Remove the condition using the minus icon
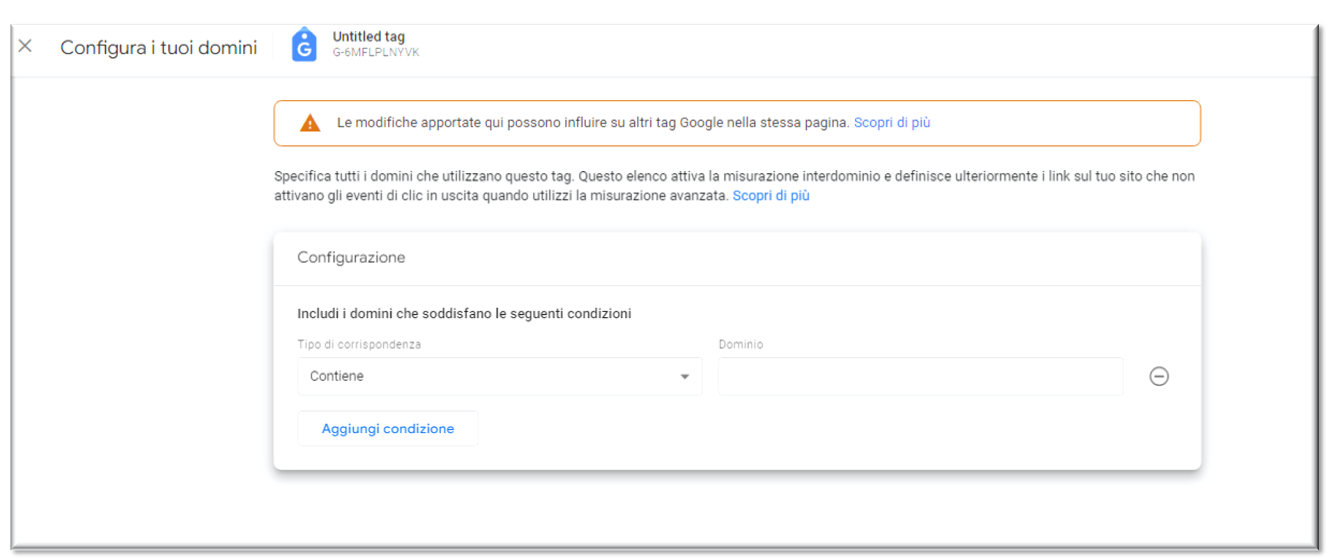The width and height of the screenshot is (1333, 559). click(1159, 376)
